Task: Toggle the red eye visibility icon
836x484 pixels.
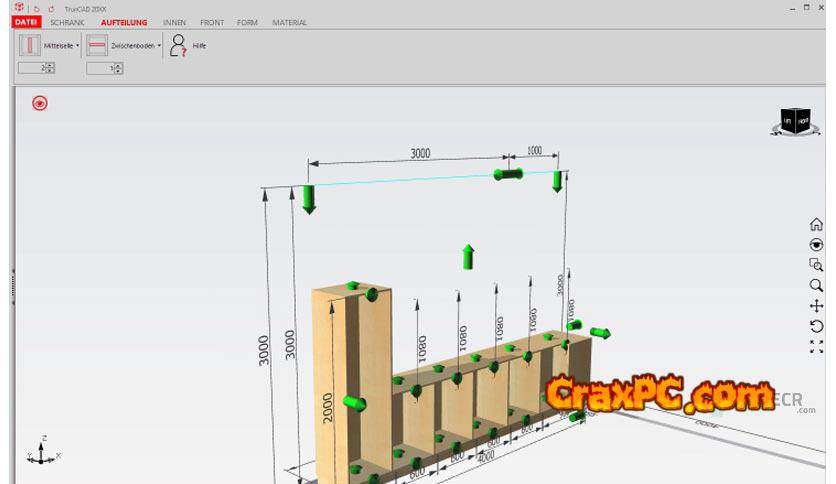Action: click(x=40, y=103)
